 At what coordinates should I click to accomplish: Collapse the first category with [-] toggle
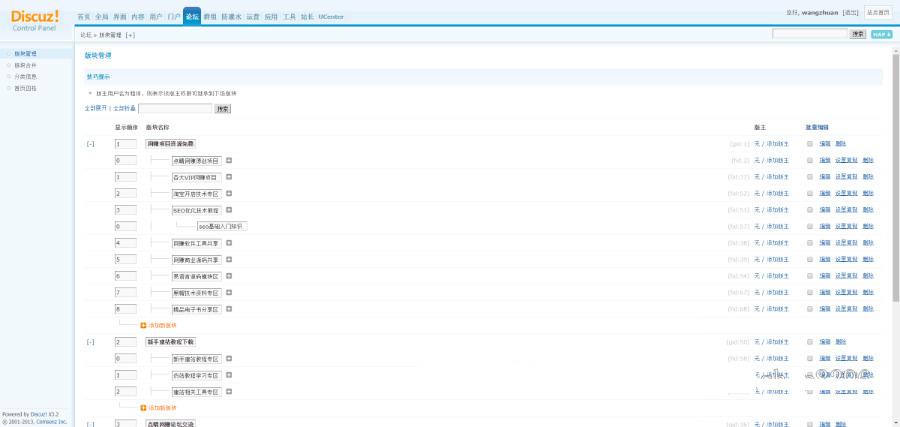click(x=91, y=144)
